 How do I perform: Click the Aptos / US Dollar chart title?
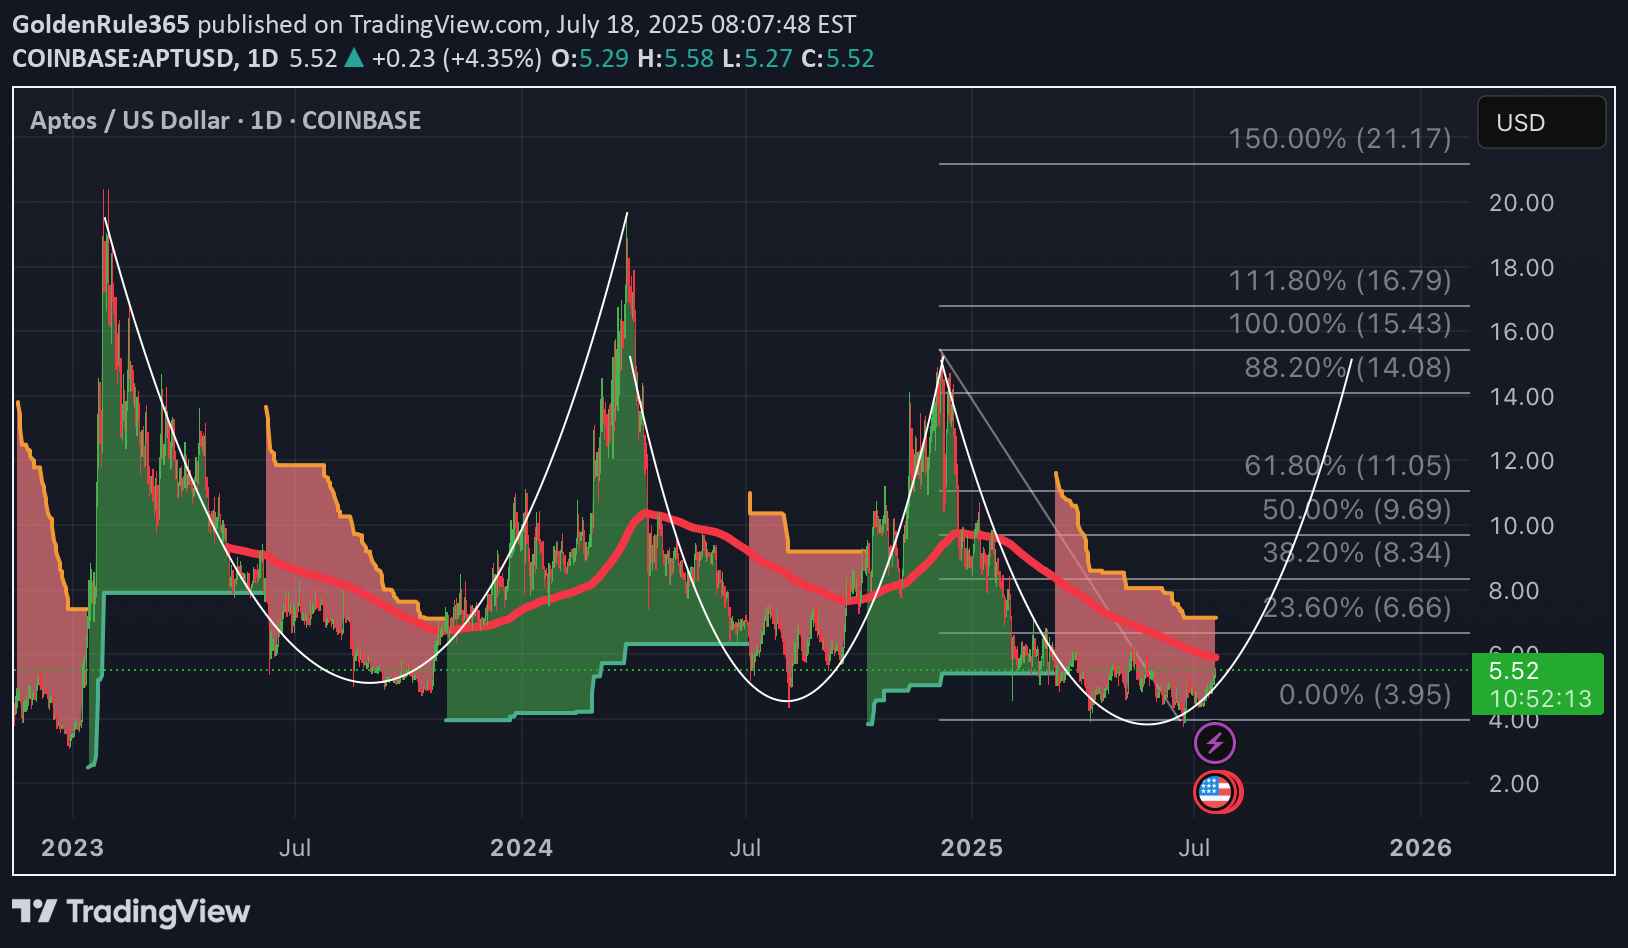click(x=226, y=120)
